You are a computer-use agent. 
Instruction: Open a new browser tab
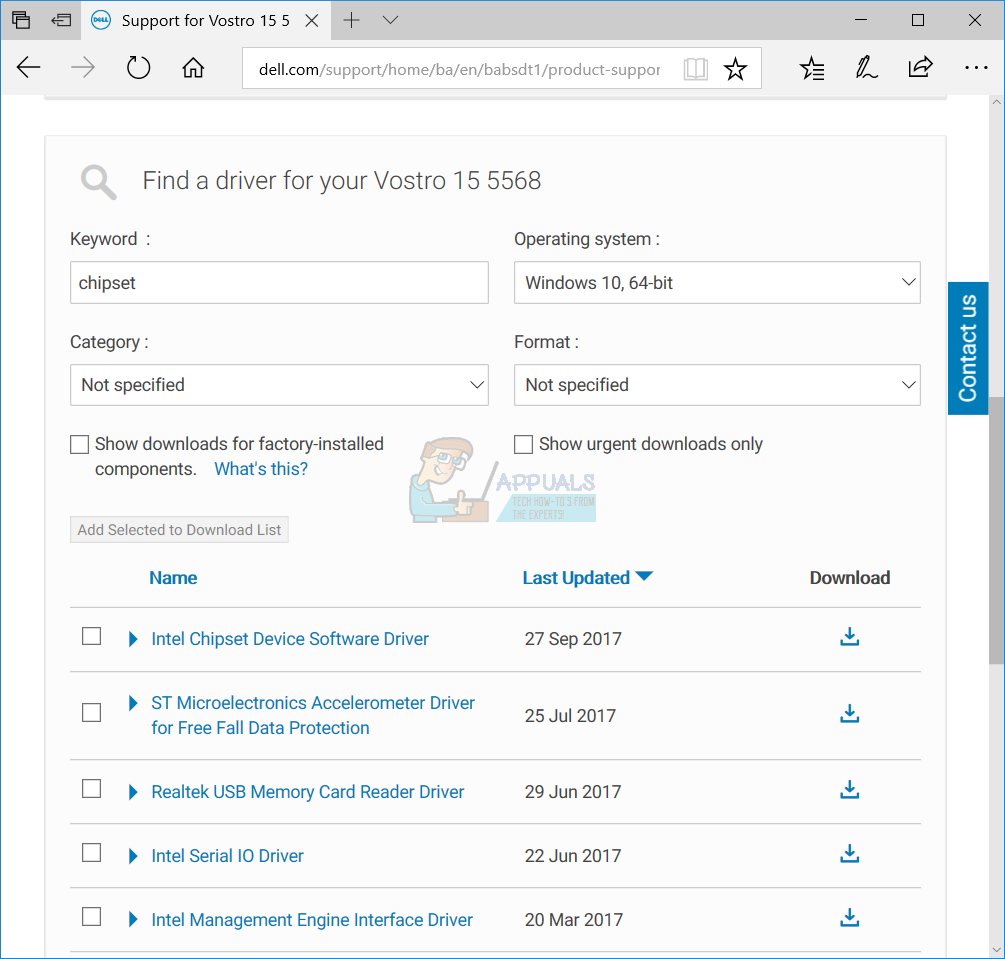351,20
